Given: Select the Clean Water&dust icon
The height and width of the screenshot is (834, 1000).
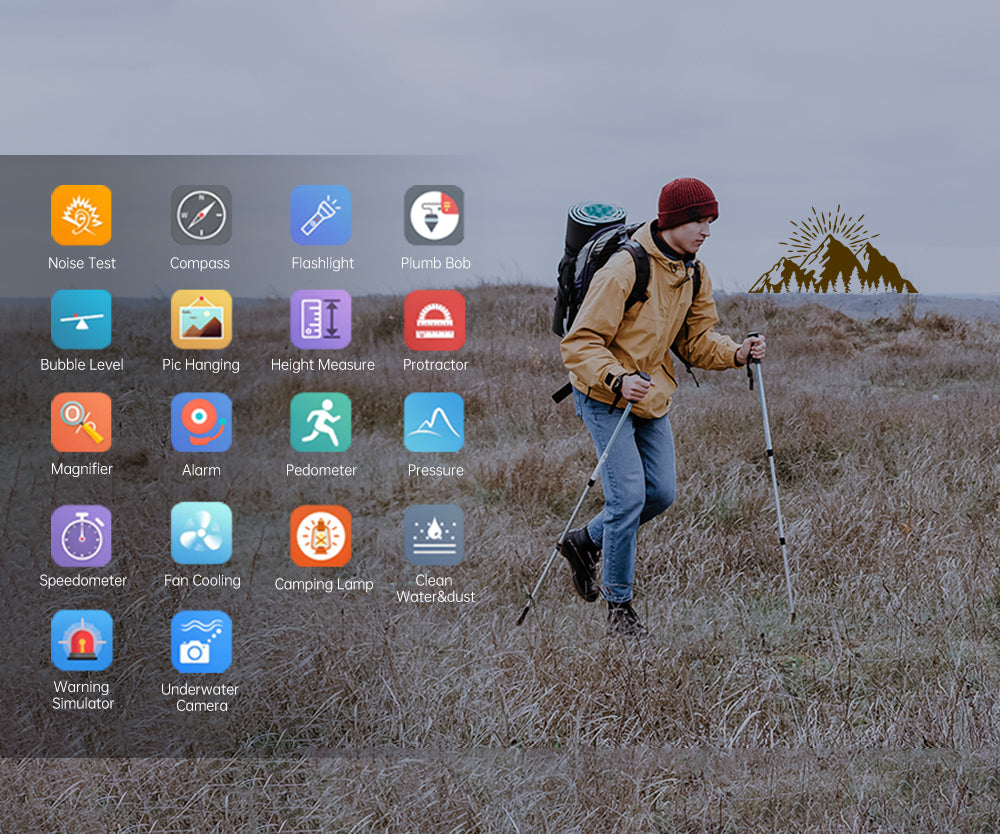Looking at the screenshot, I should (x=434, y=535).
